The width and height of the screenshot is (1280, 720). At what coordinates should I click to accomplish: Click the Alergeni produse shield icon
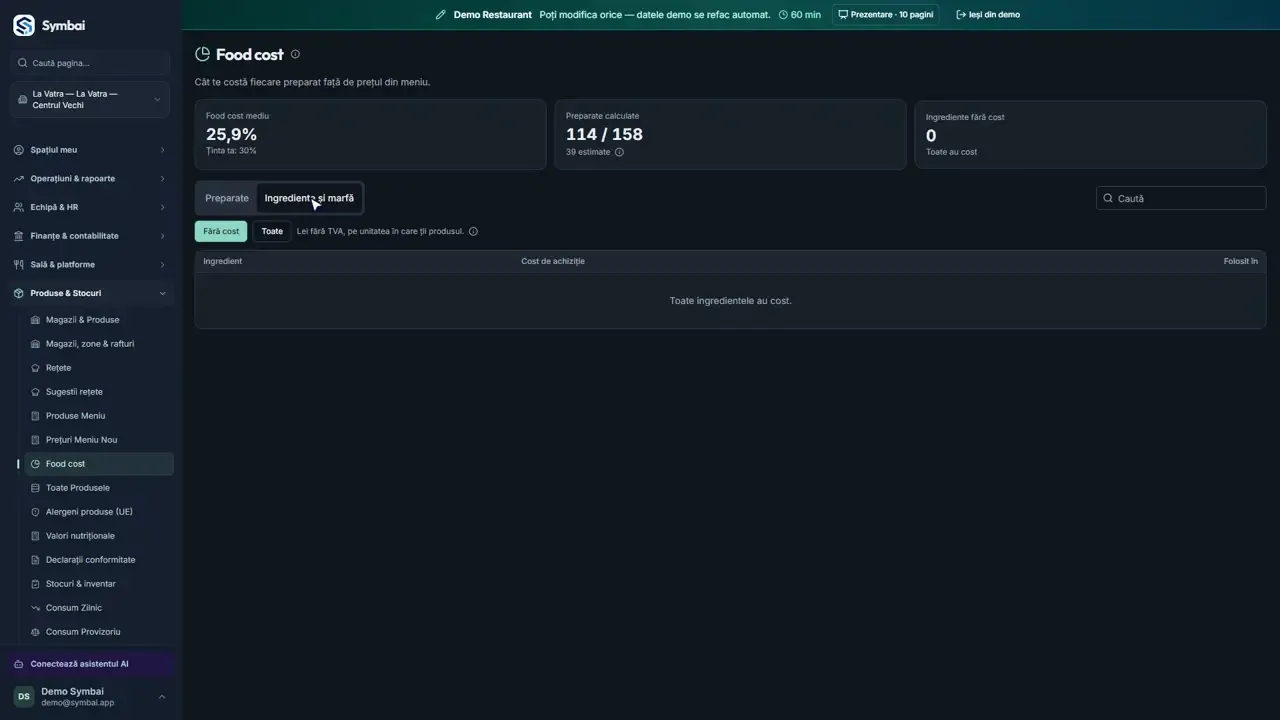(x=36, y=512)
